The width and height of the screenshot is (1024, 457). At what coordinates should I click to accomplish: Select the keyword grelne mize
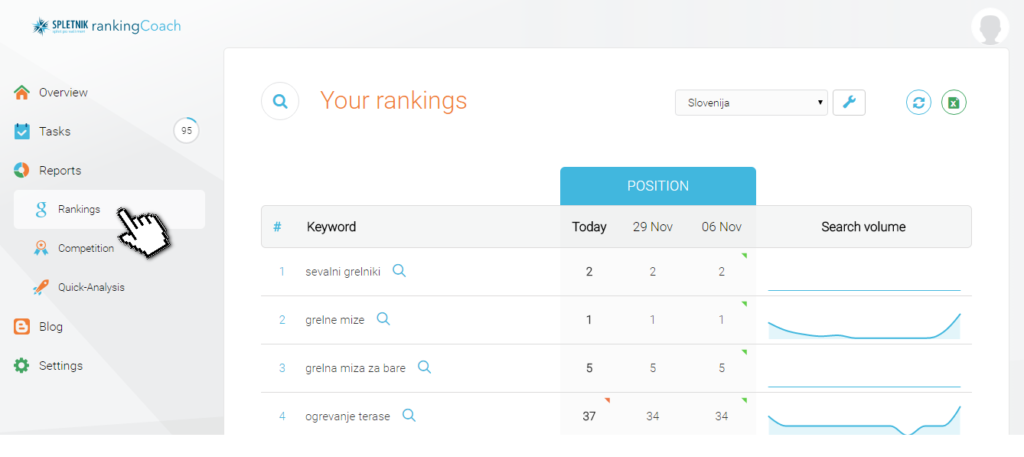point(335,321)
